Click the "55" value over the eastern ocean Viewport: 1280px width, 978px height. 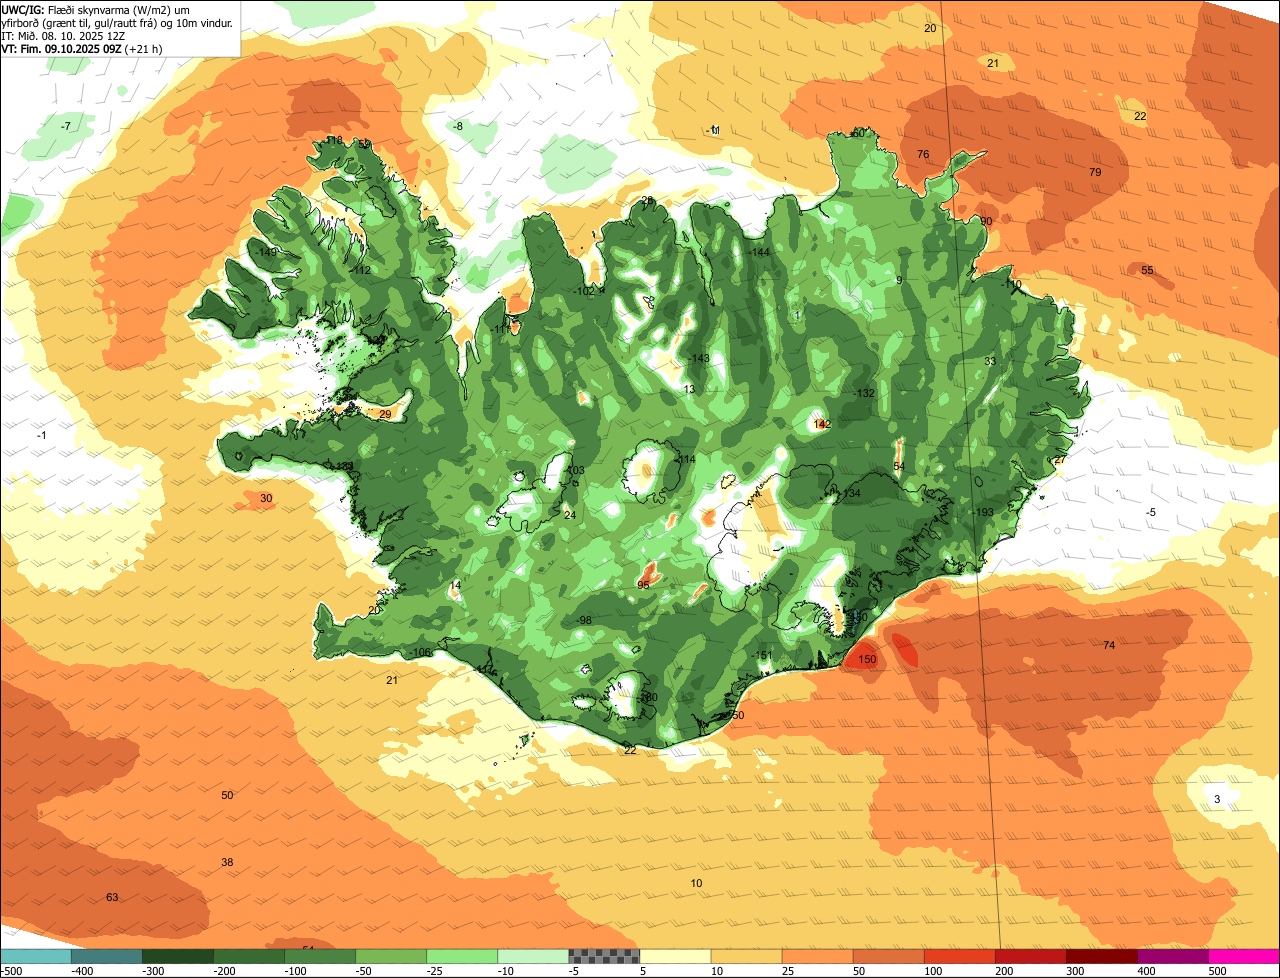pyautogui.click(x=1147, y=271)
